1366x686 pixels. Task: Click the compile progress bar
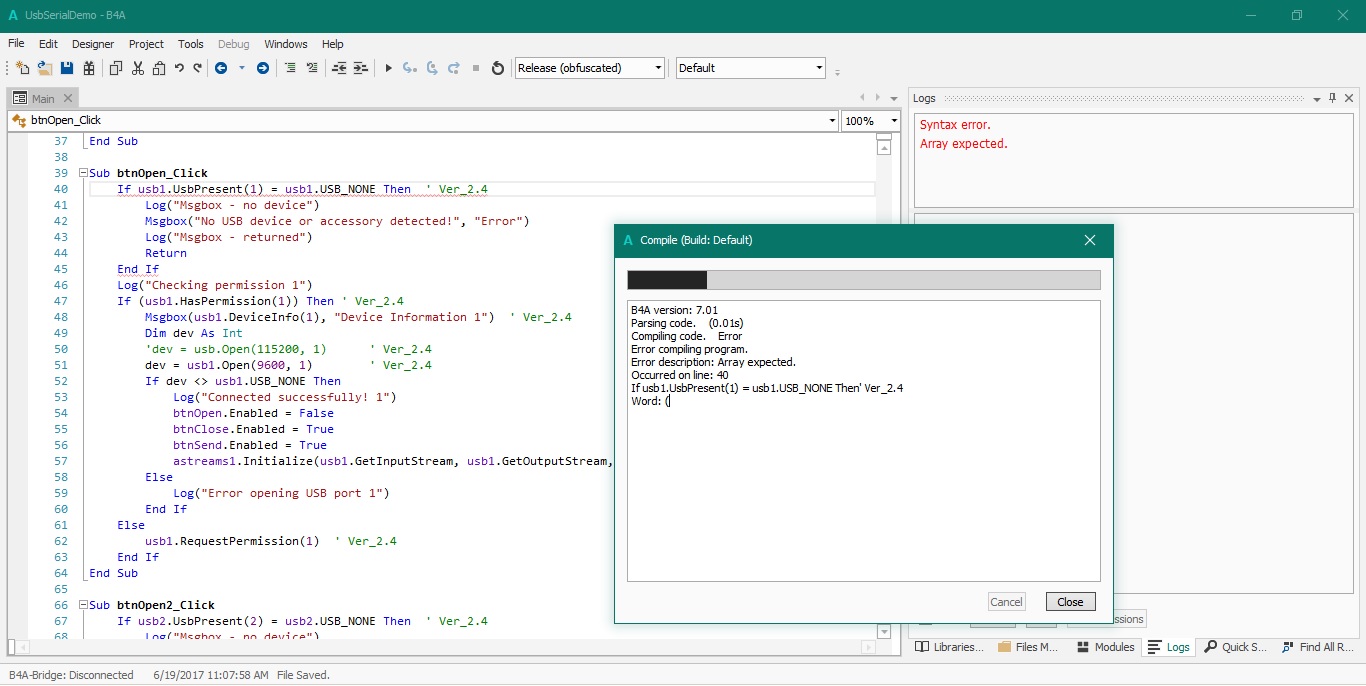(x=863, y=280)
